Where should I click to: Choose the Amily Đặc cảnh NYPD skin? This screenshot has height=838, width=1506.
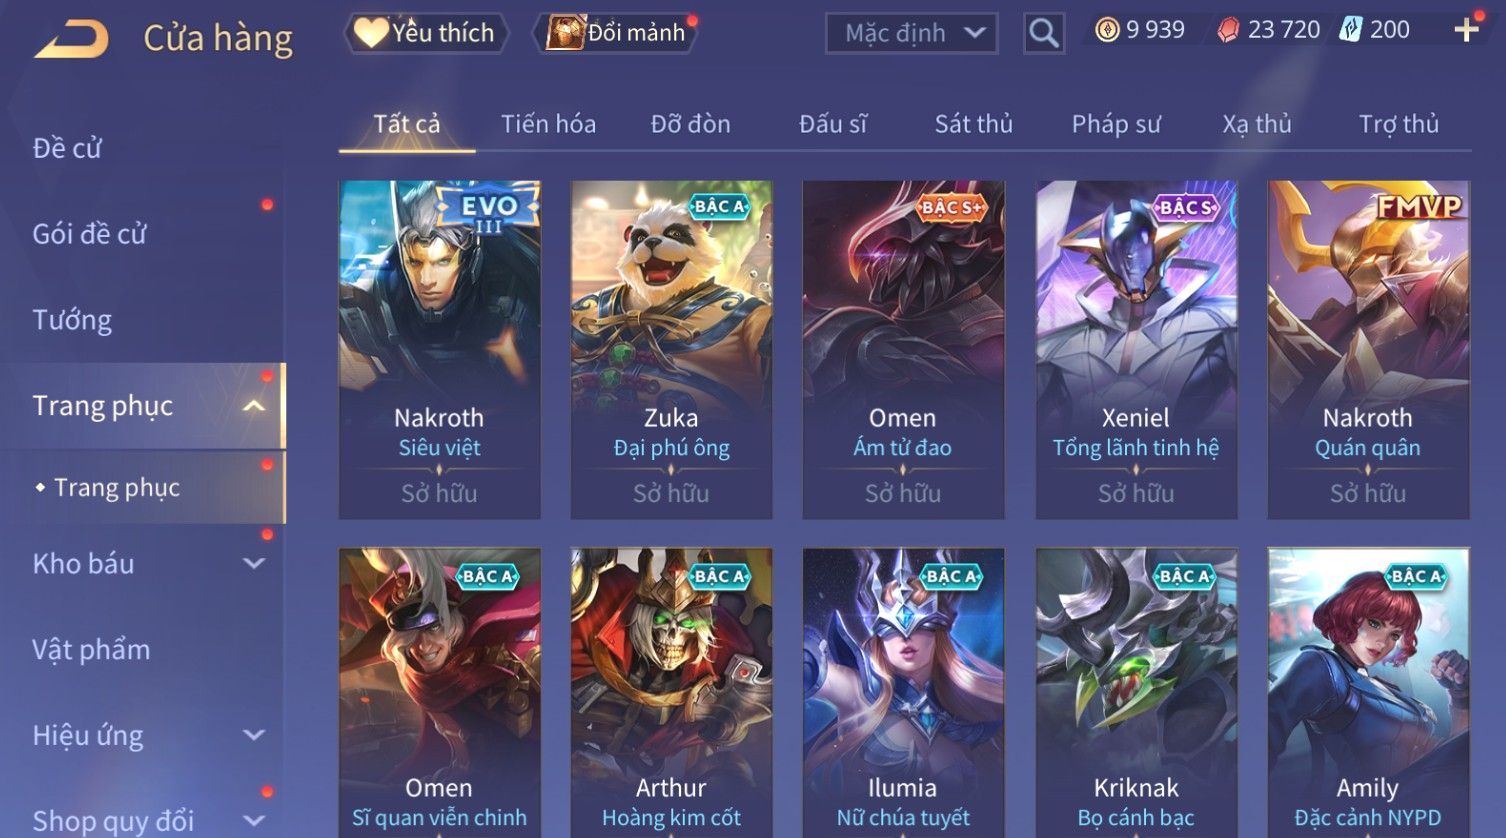point(1368,692)
